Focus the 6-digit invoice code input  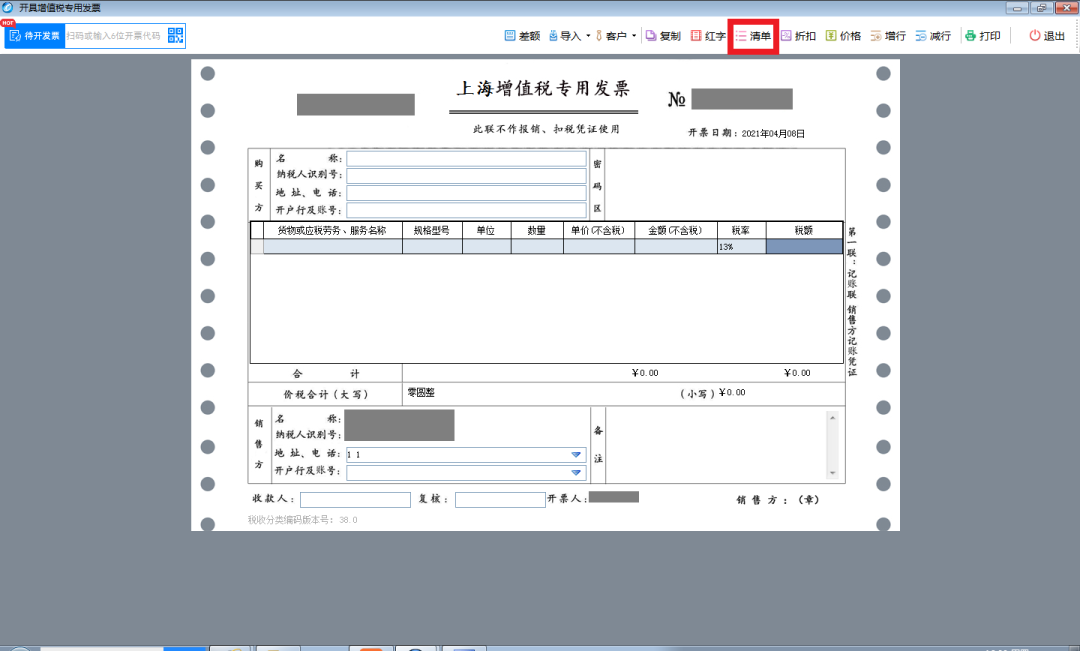click(x=114, y=36)
